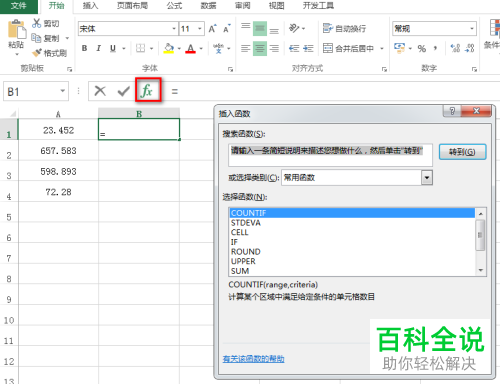The width and height of the screenshot is (500, 384).
Task: Open font color dropdown arrow
Action: (x=201, y=49)
